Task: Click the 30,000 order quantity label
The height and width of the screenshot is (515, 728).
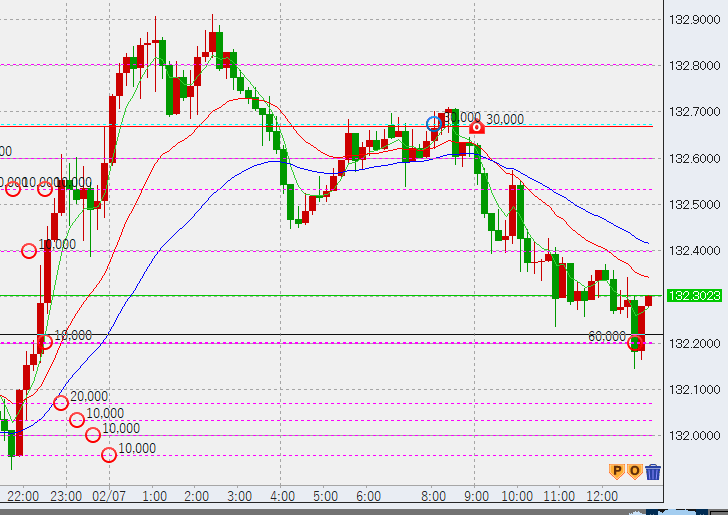Action: click(505, 119)
